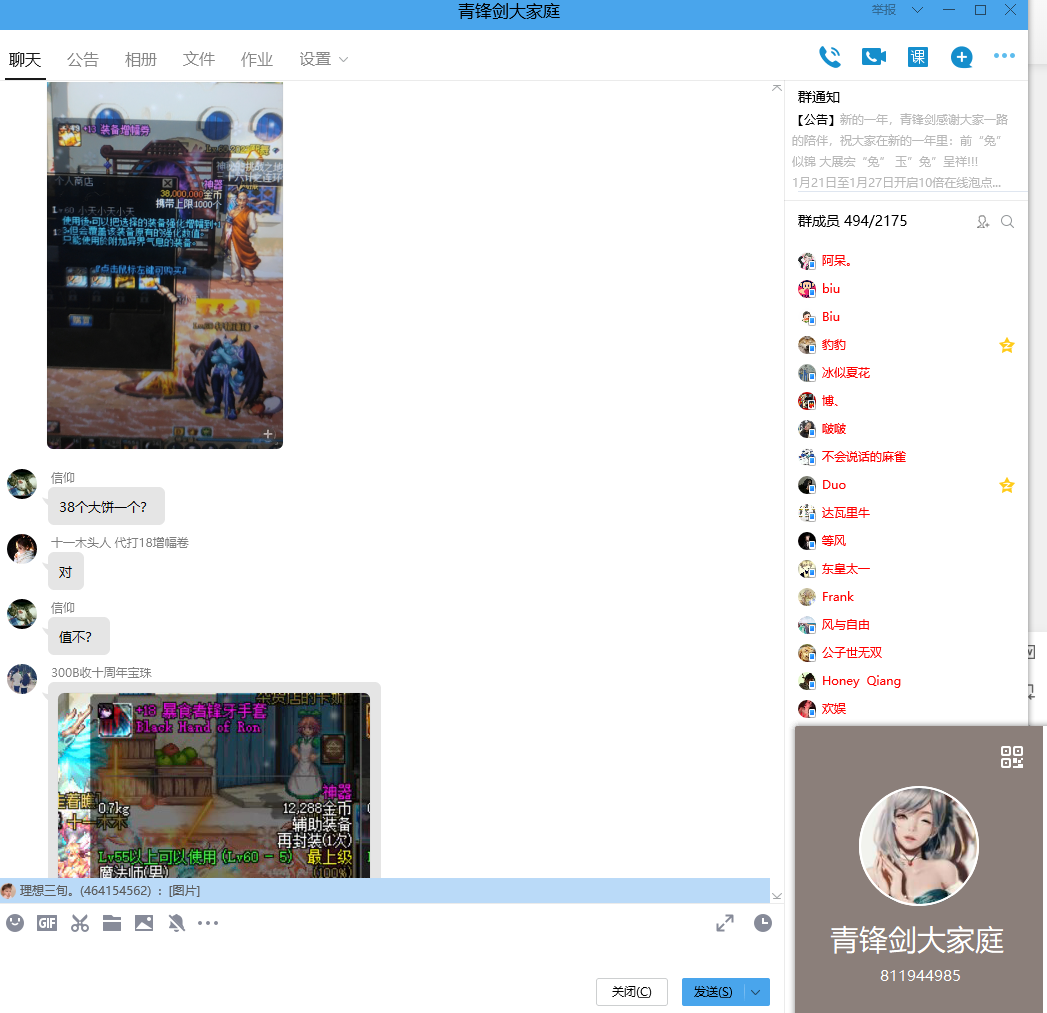Screen dimensions: 1047x1013
Task: Expand the 设置 dropdown tab
Action: pos(323,59)
